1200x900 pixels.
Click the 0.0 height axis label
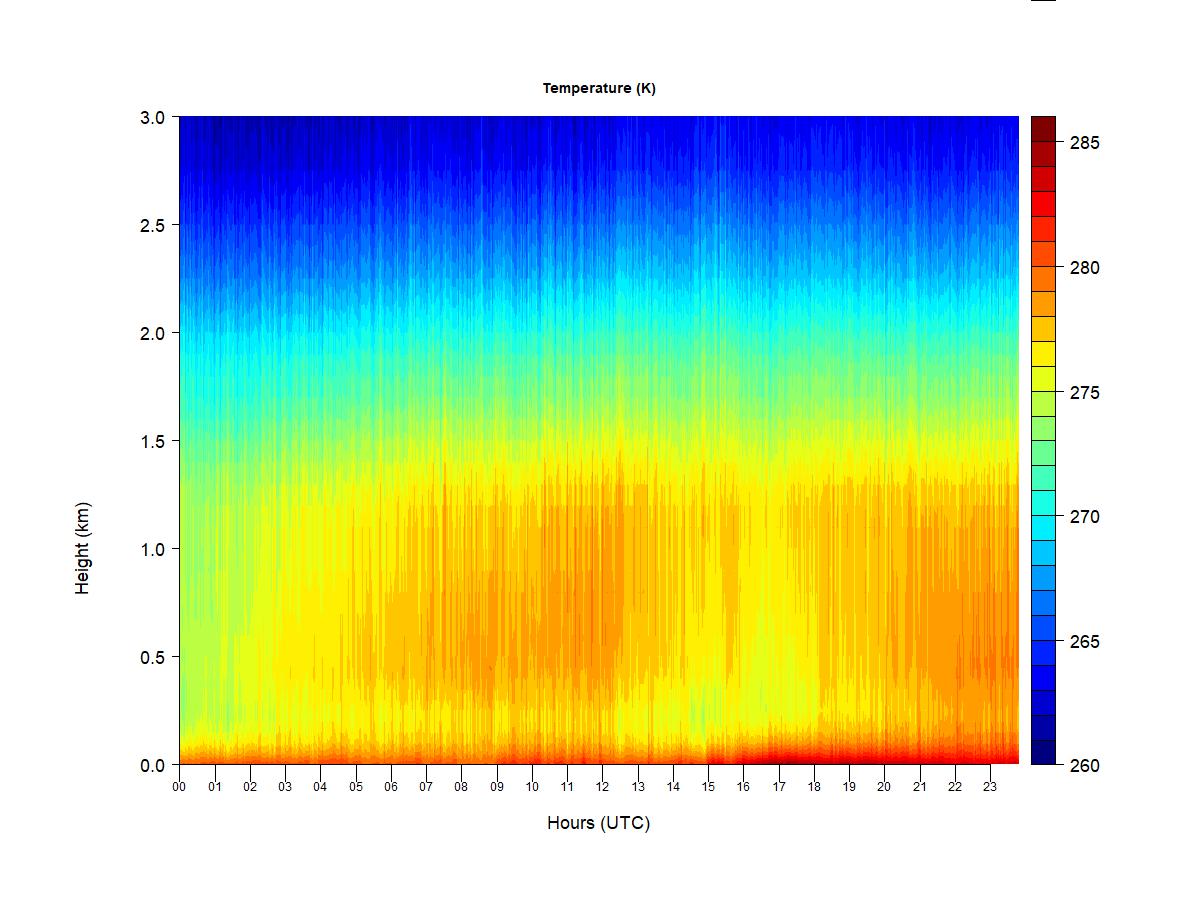point(152,765)
